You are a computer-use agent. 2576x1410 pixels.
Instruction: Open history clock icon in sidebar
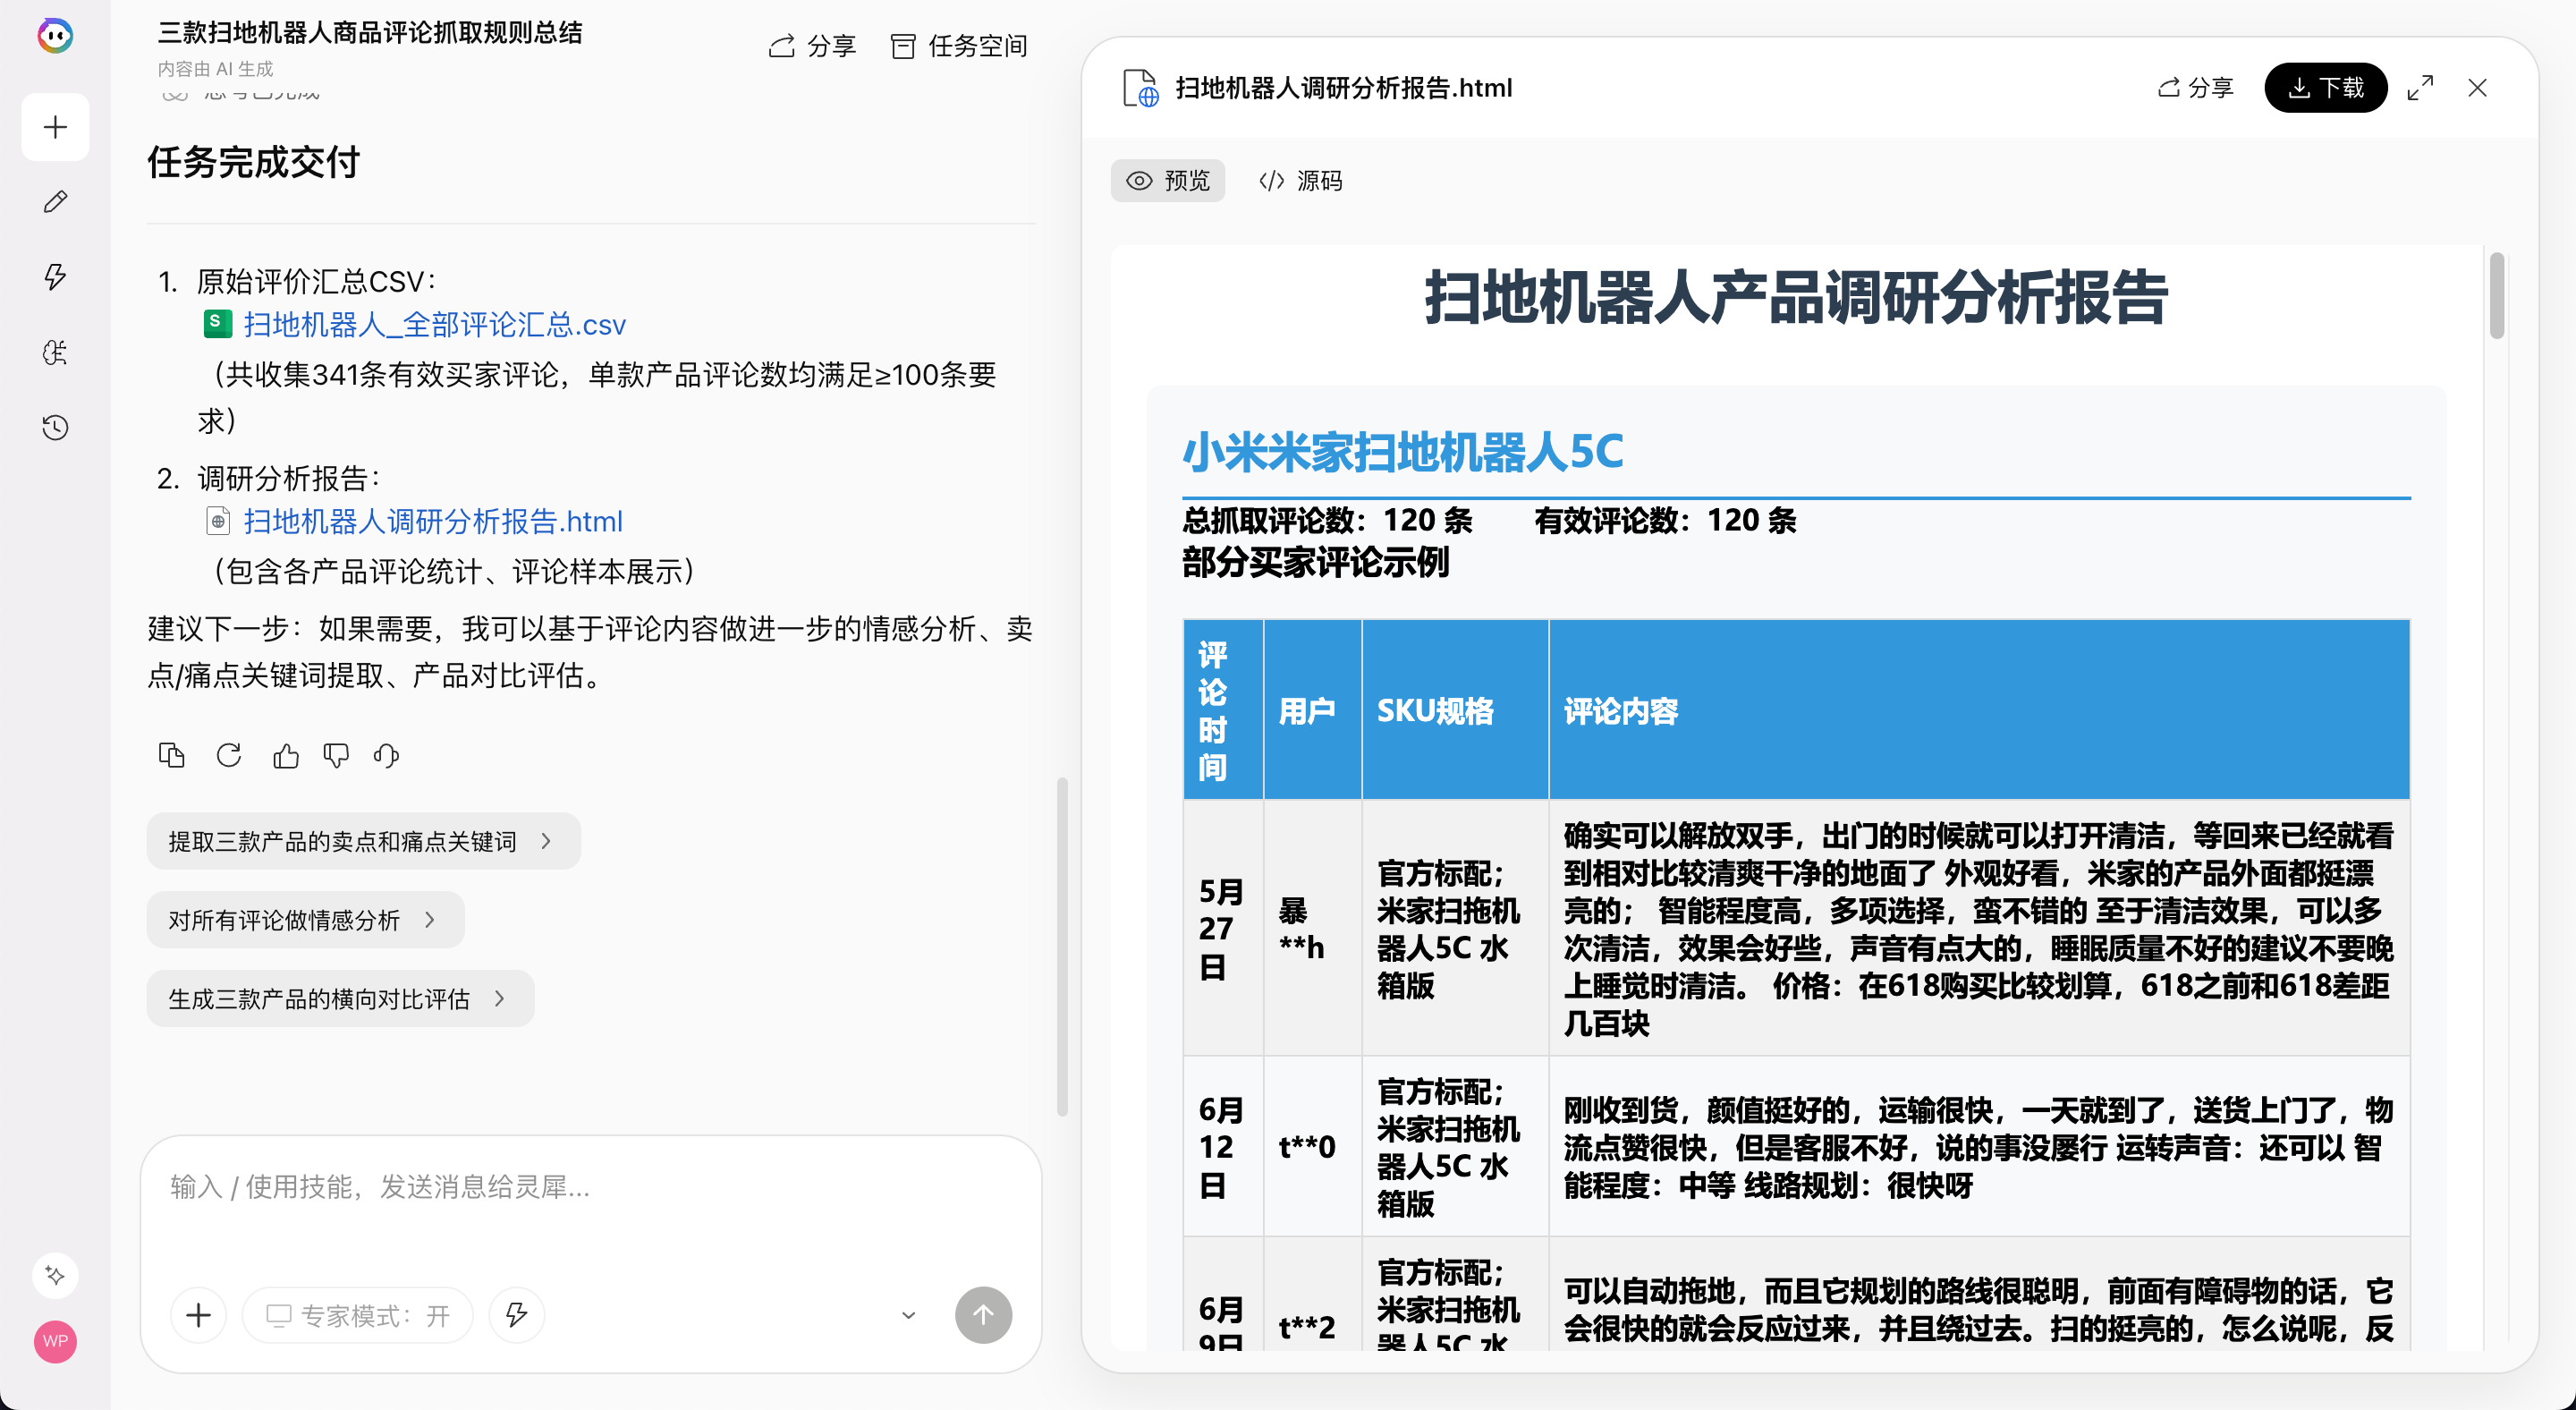(55, 427)
